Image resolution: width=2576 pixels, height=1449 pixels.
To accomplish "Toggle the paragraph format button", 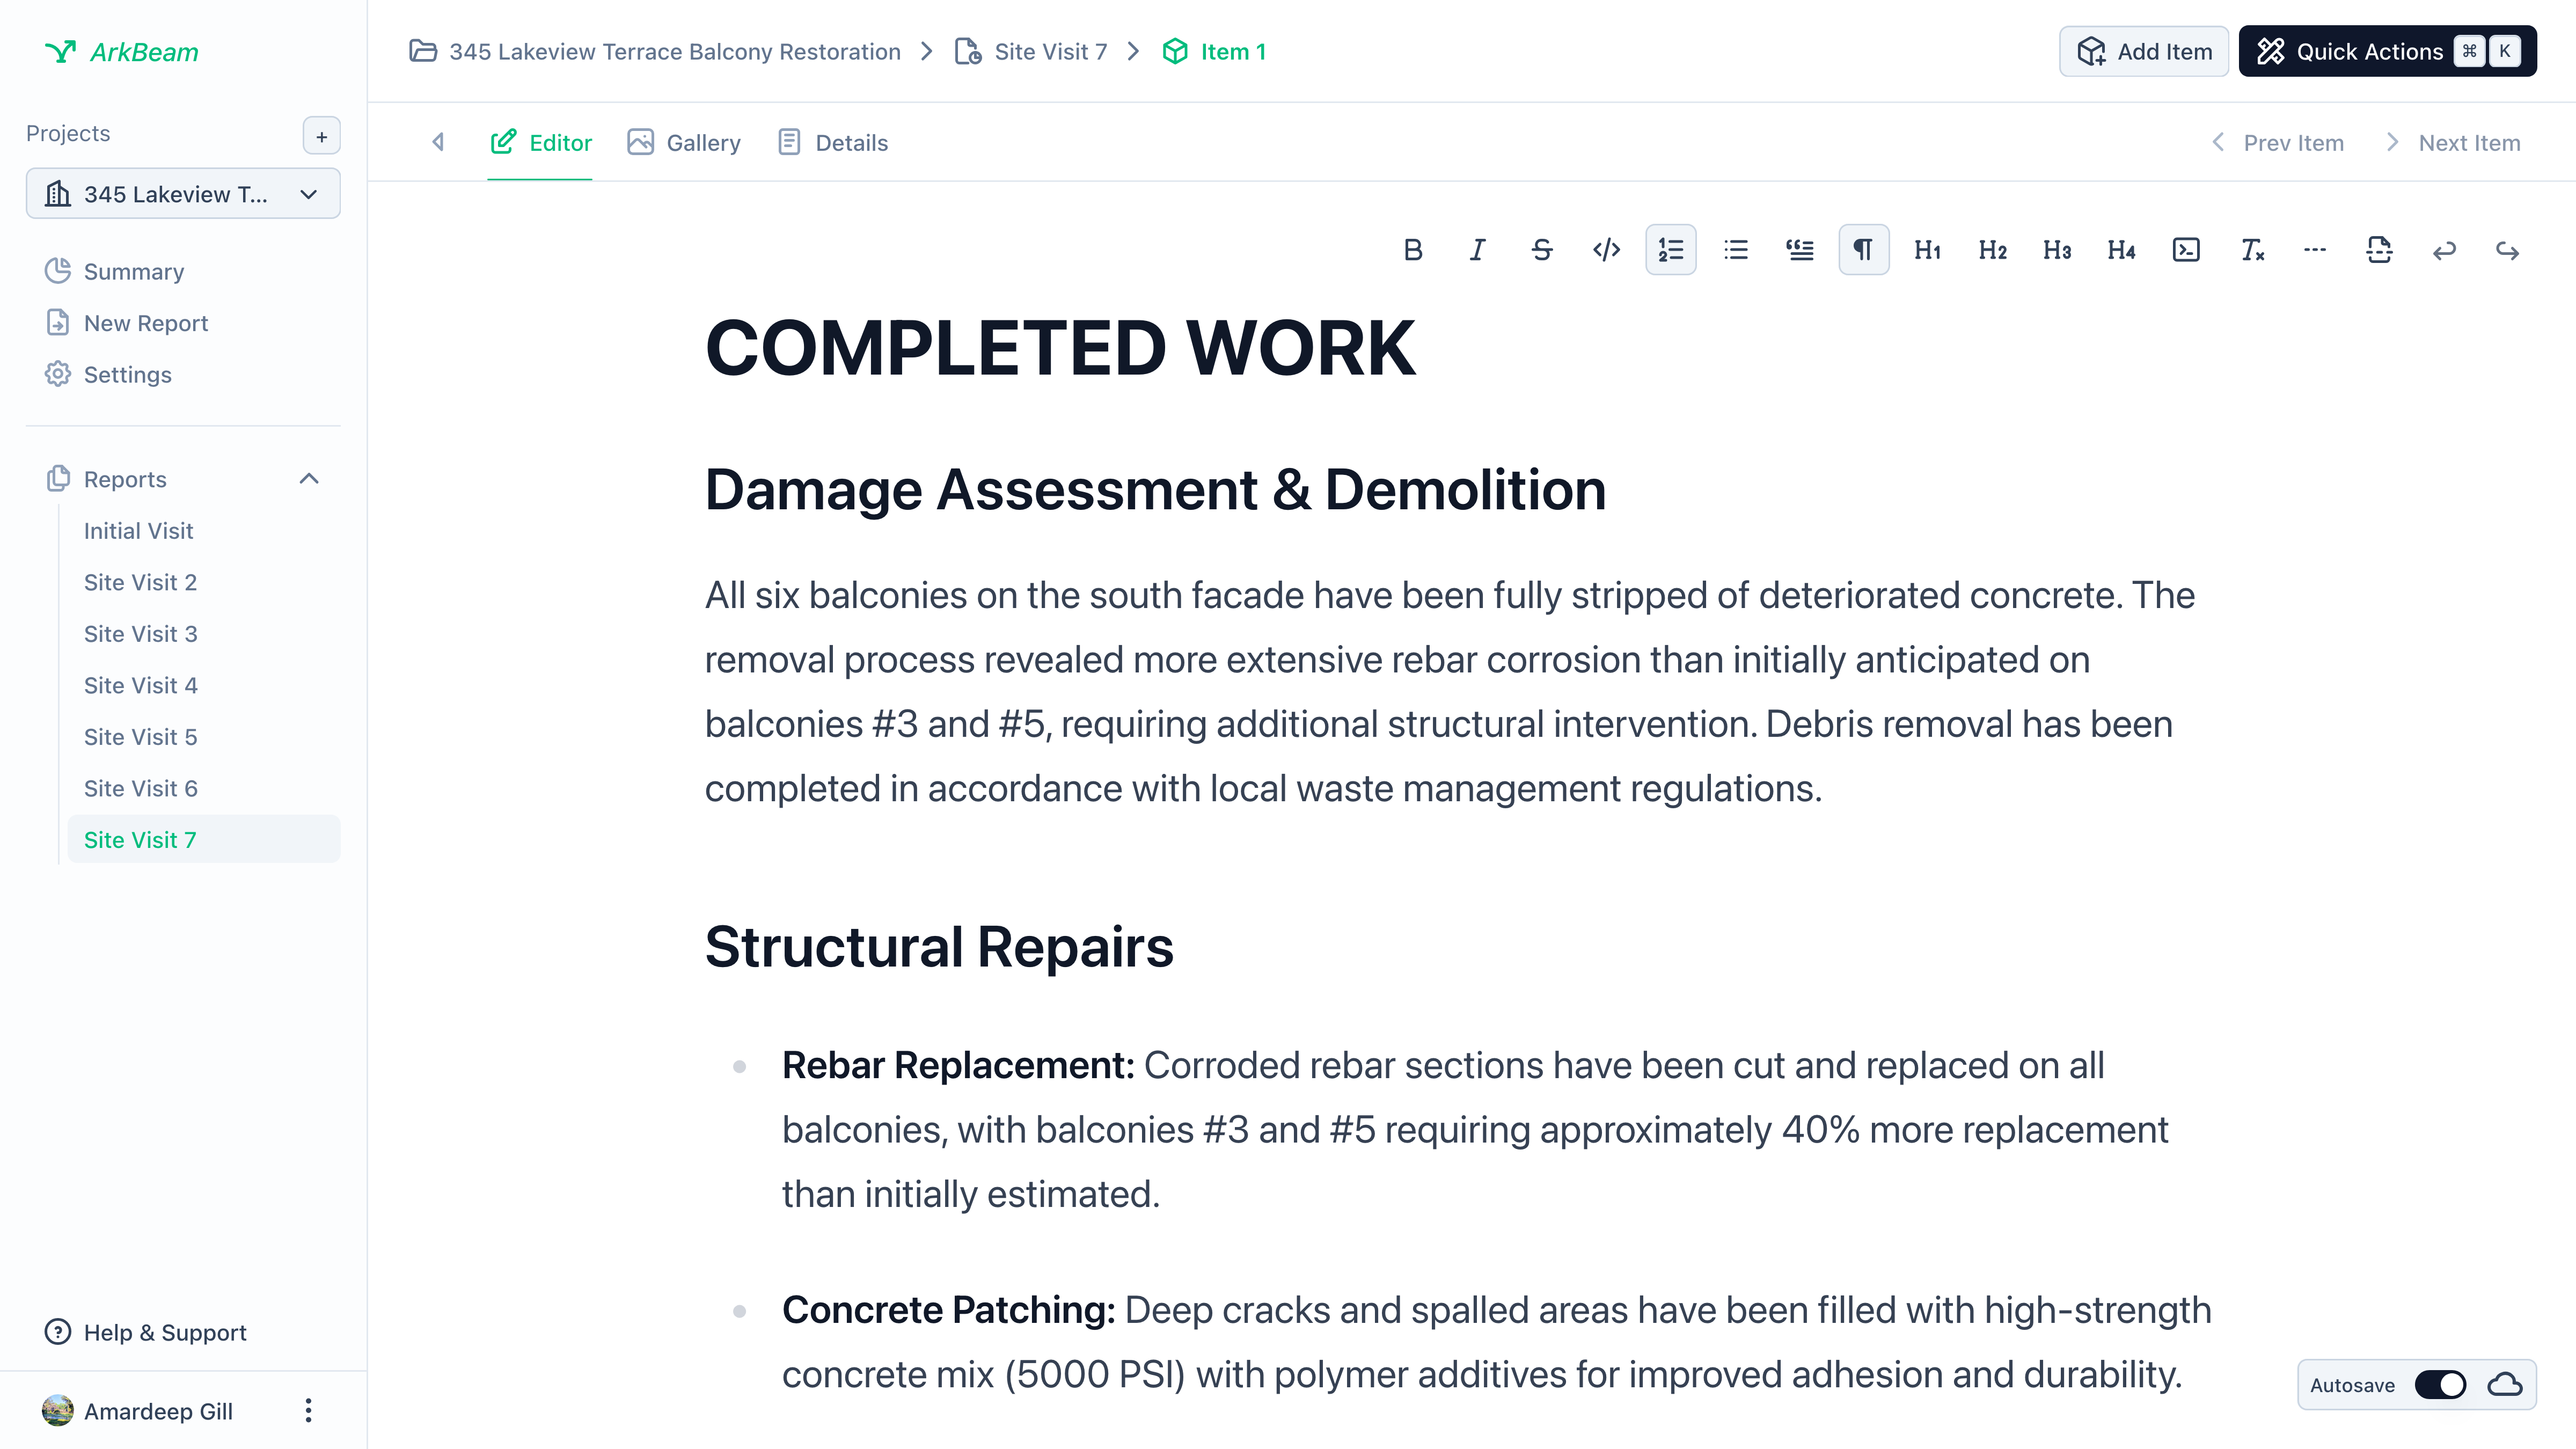I will pyautogui.click(x=1863, y=250).
